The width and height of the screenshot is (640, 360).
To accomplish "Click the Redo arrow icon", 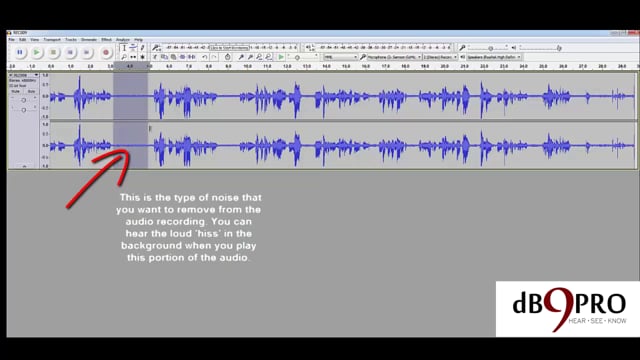I will [x=214, y=57].
